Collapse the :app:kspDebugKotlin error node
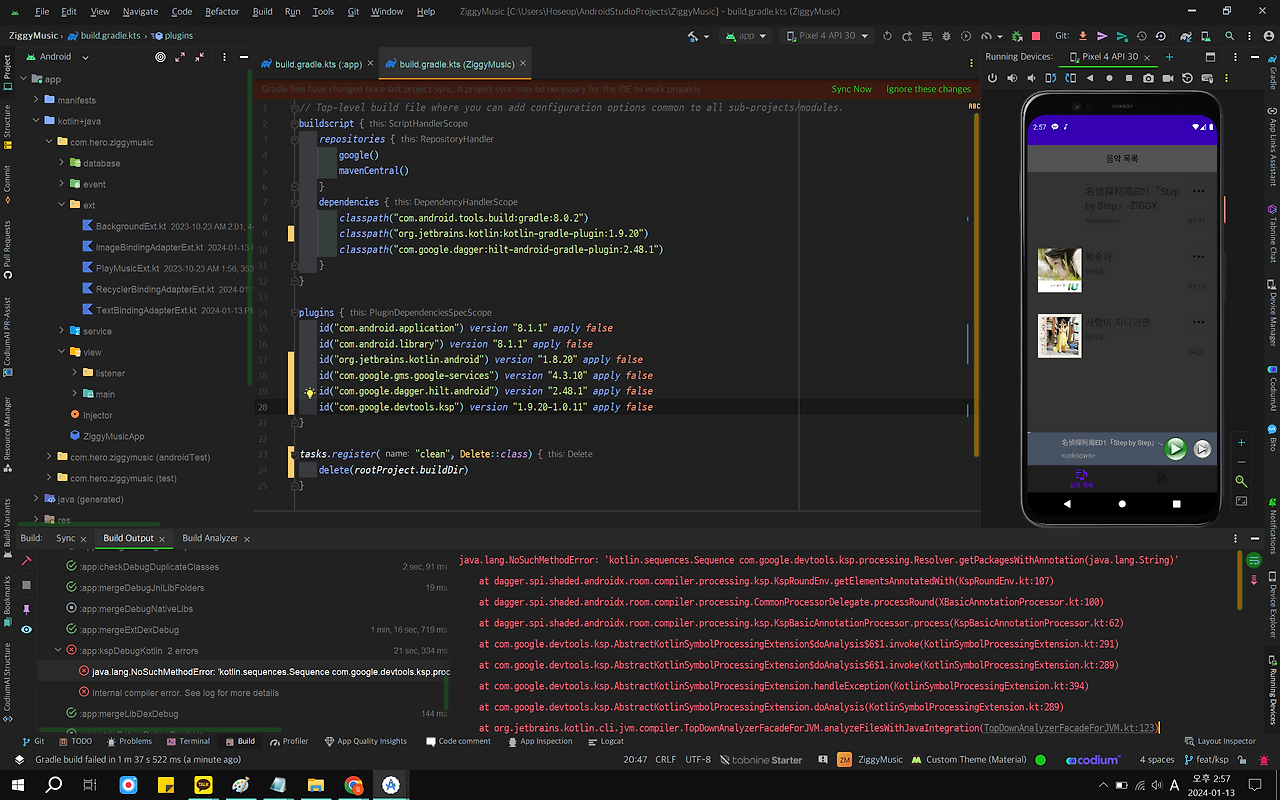This screenshot has height=800, width=1280. [59, 650]
